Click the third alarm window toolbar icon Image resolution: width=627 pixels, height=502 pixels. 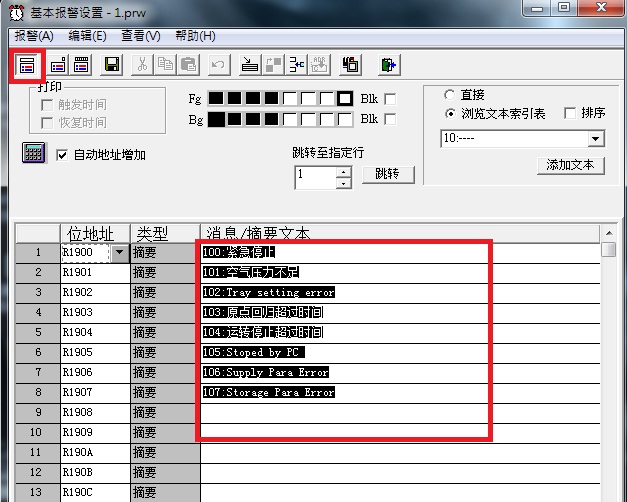pyautogui.click(x=82, y=65)
